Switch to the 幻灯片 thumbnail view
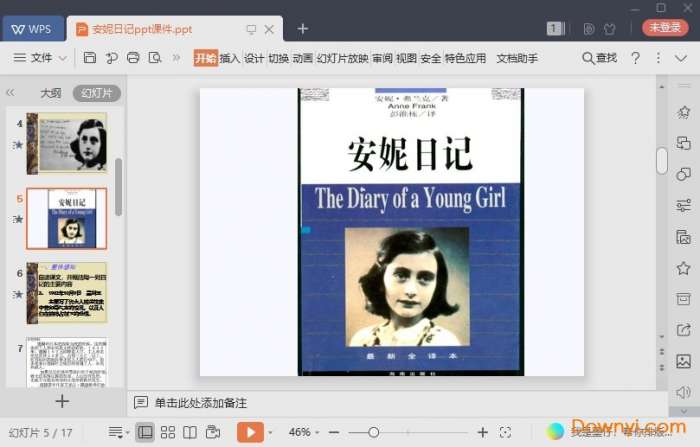700x447 pixels. [x=96, y=93]
